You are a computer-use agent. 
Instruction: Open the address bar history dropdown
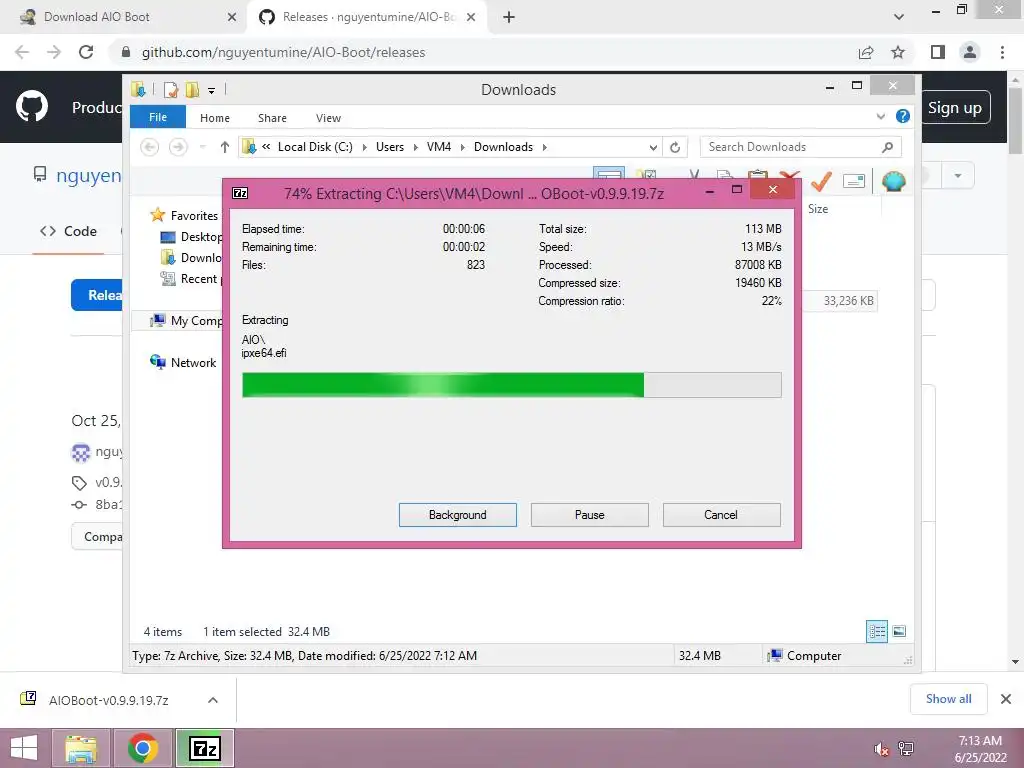[x=652, y=148]
